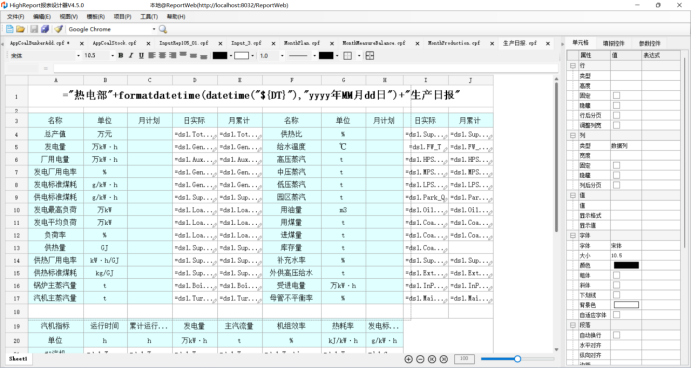Click the open folder icon

pyautogui.click(x=20, y=29)
